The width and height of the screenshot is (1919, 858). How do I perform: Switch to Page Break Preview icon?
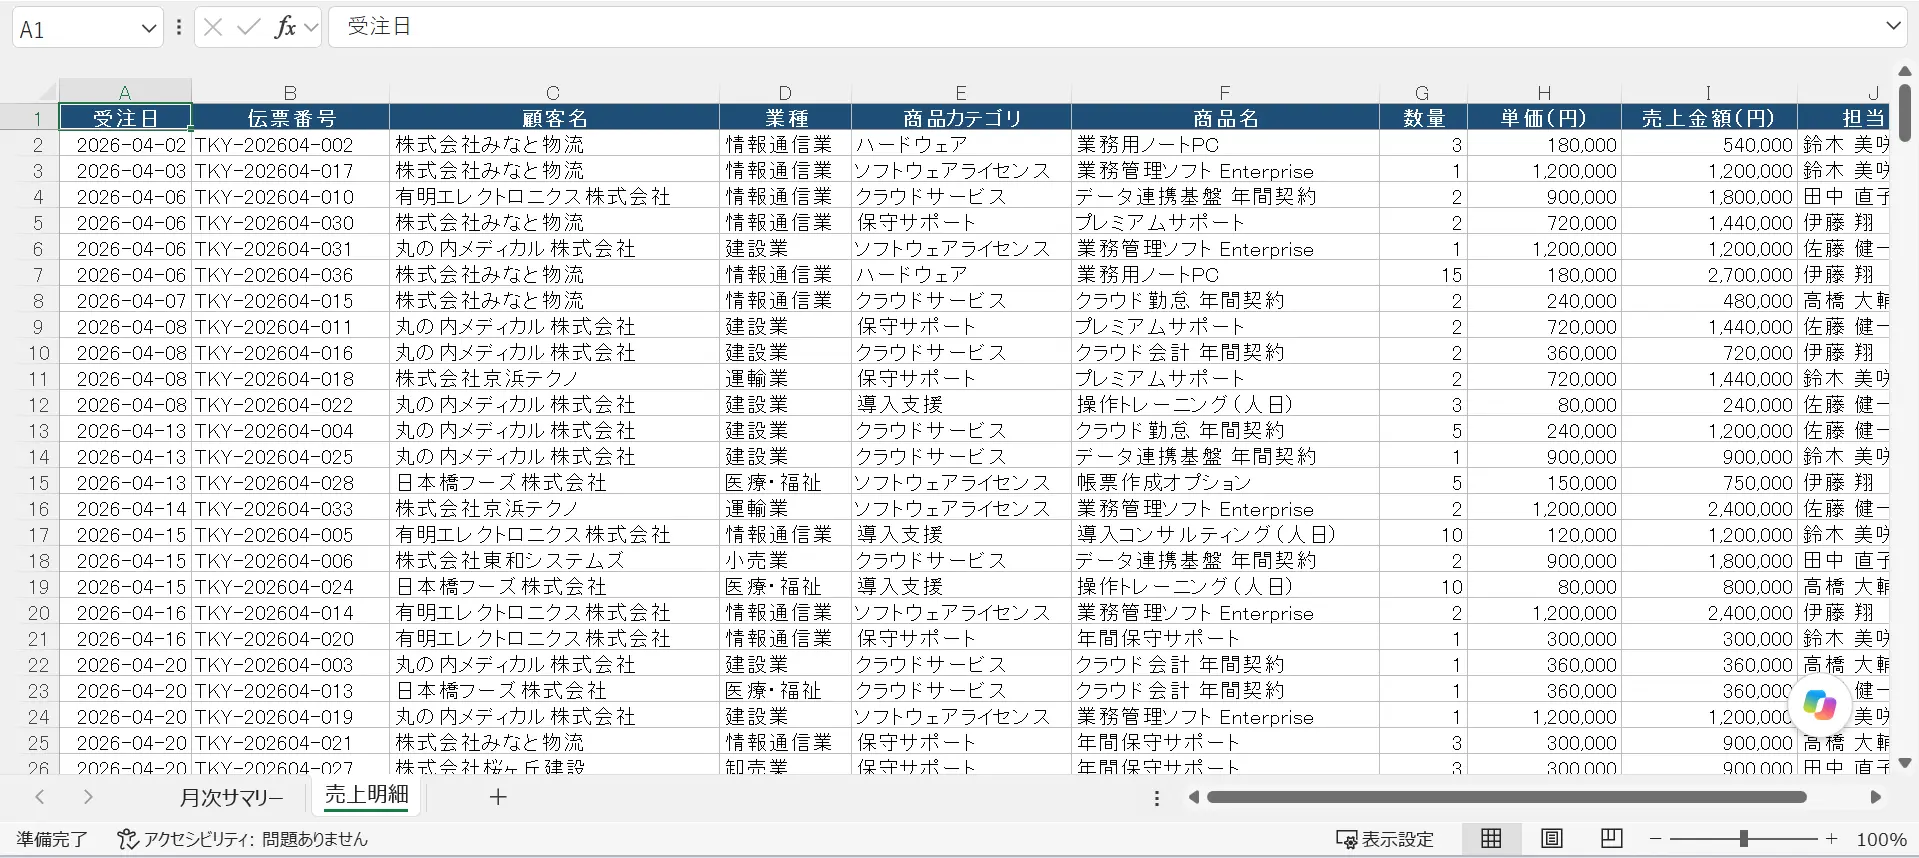1611,839
